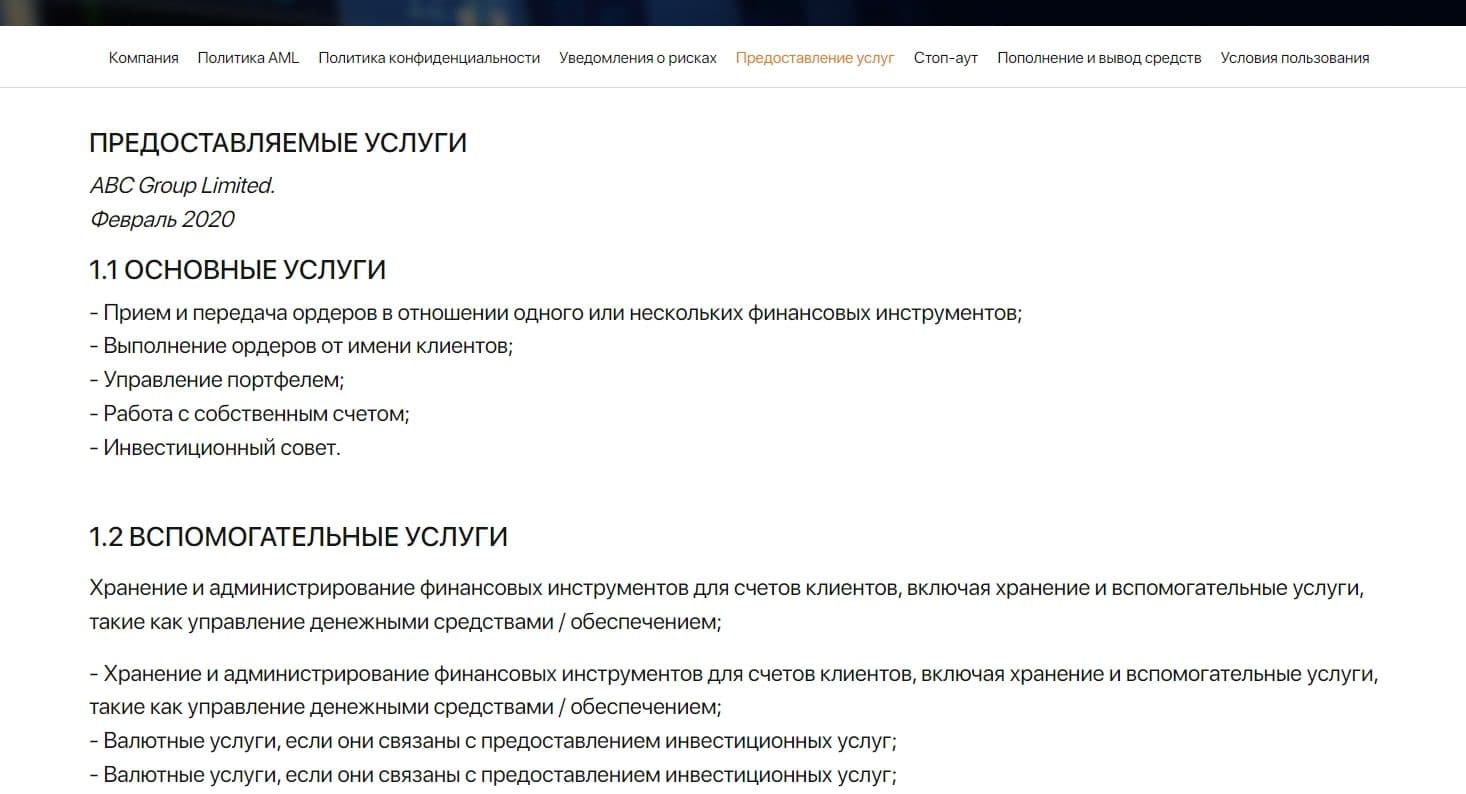Click the Февраль 2020 date text

tap(162, 219)
